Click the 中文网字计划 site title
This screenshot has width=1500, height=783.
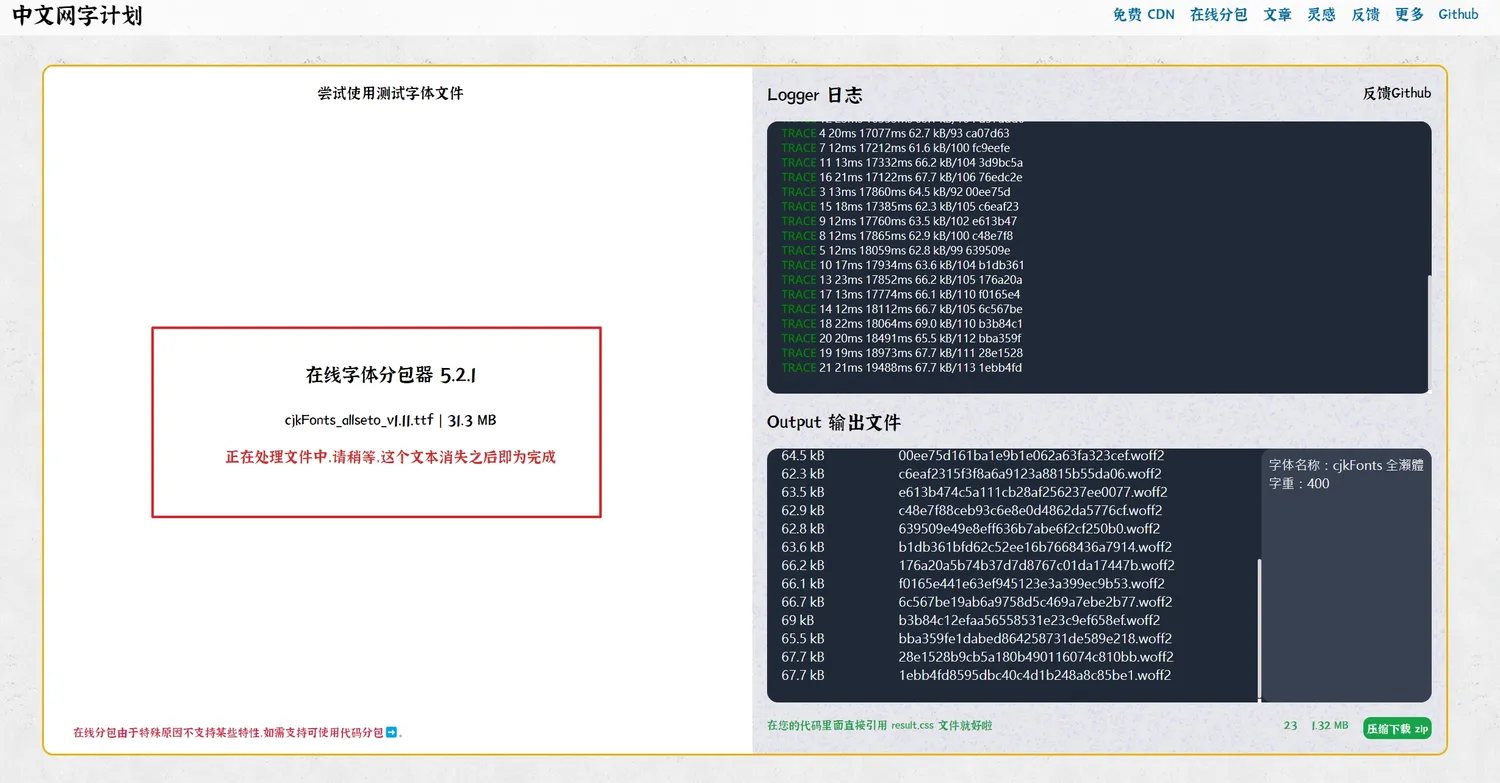tap(77, 16)
